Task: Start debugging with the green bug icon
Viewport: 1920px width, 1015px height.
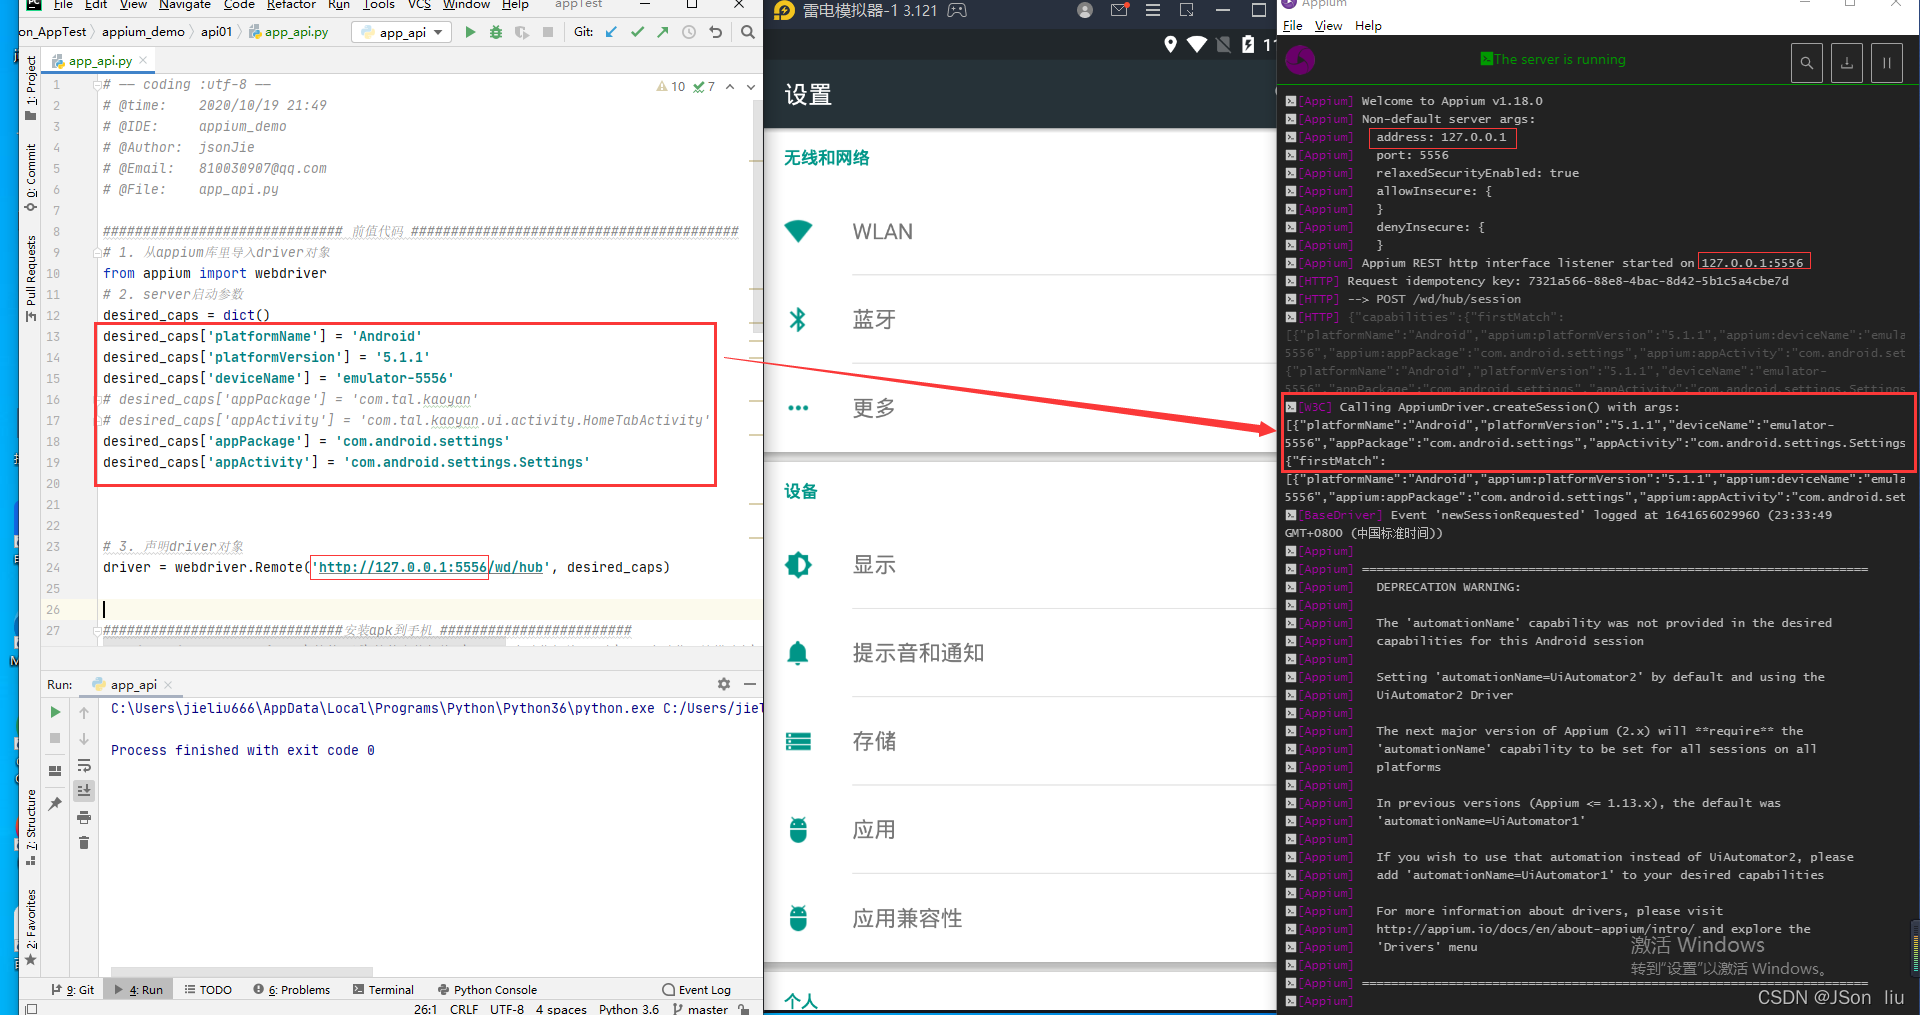Action: (496, 32)
